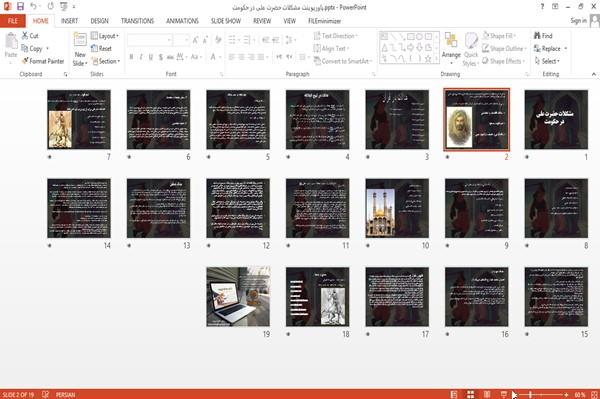Insert a New Slide using the icon
600x399 pixels.
coord(80,40)
